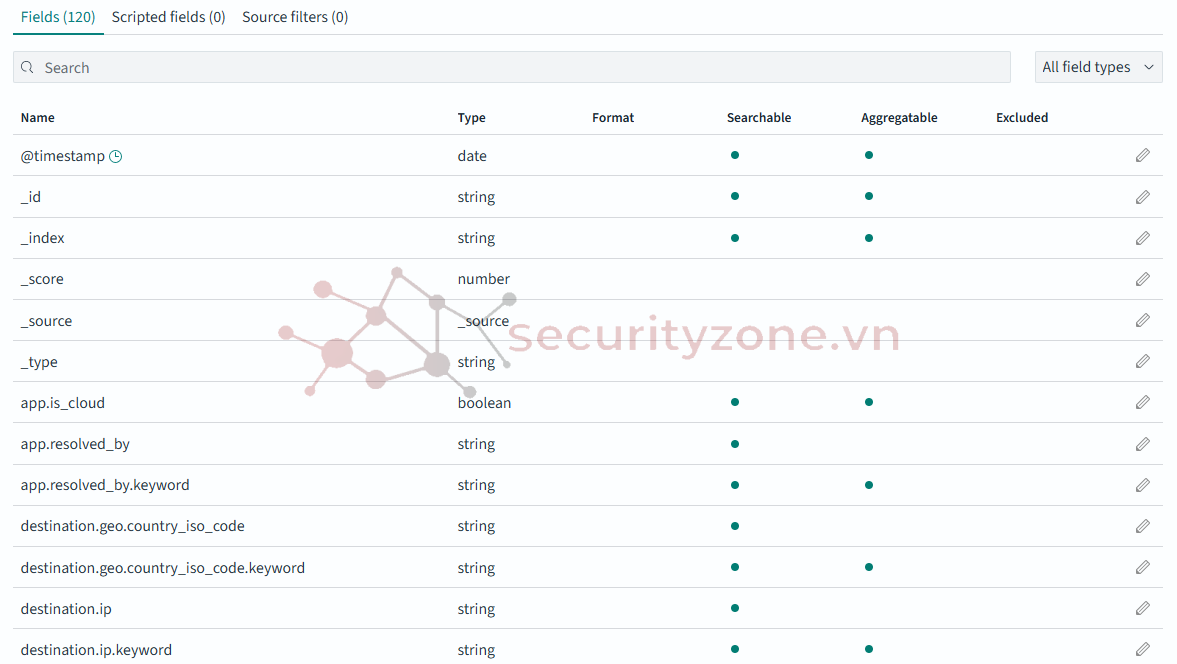Switch to Scripted fields tab

tap(168, 17)
